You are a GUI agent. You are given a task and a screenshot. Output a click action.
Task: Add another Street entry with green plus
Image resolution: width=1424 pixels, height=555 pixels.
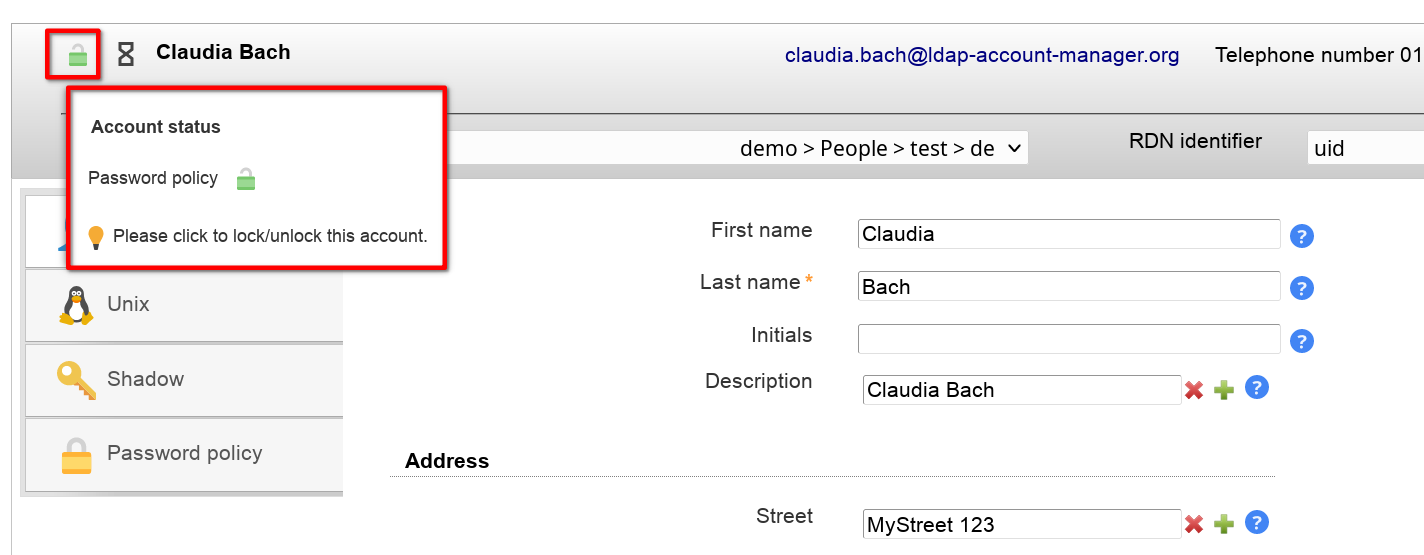1224,524
